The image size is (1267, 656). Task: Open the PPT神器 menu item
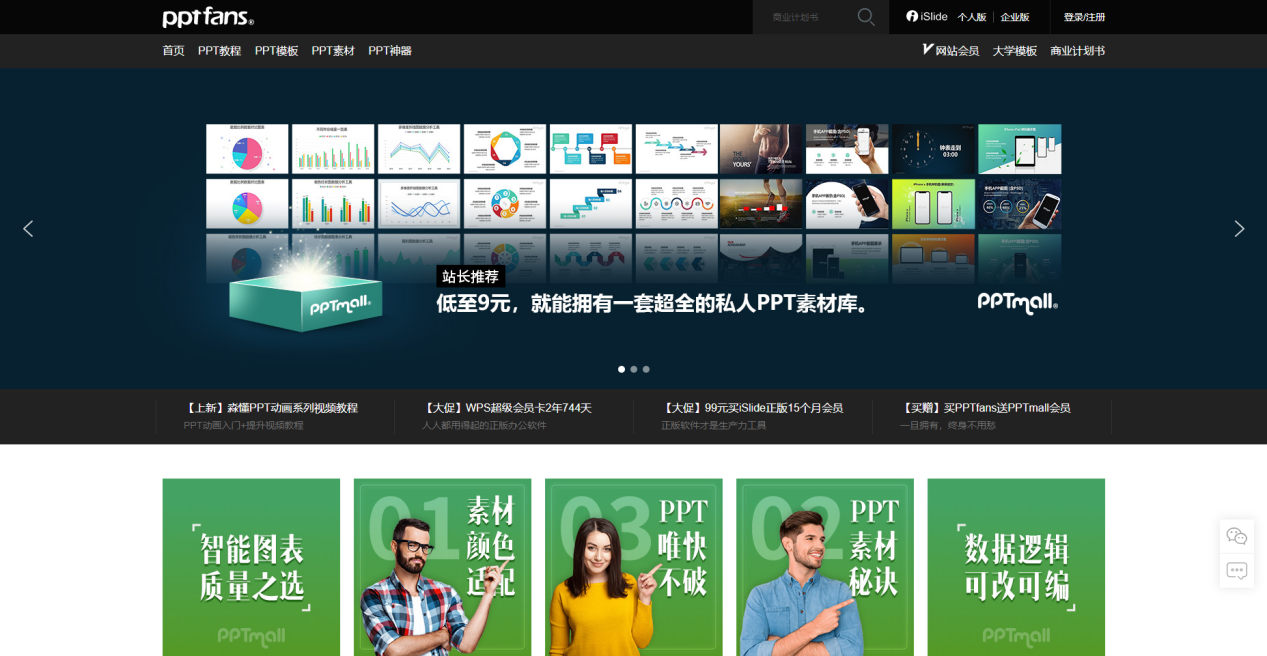[x=390, y=51]
